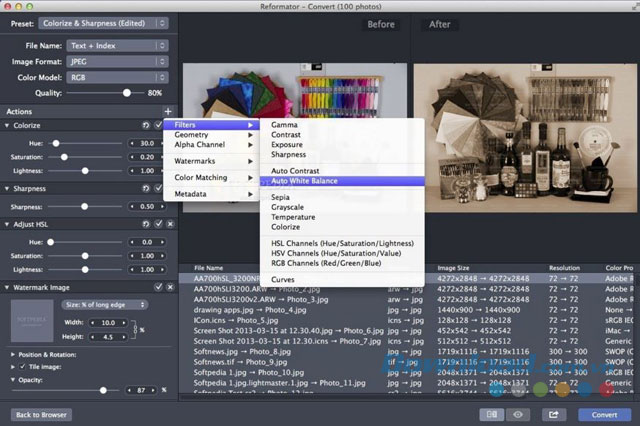The height and width of the screenshot is (426, 640).
Task: Click the Back to Browser button
Action: [x=41, y=414]
